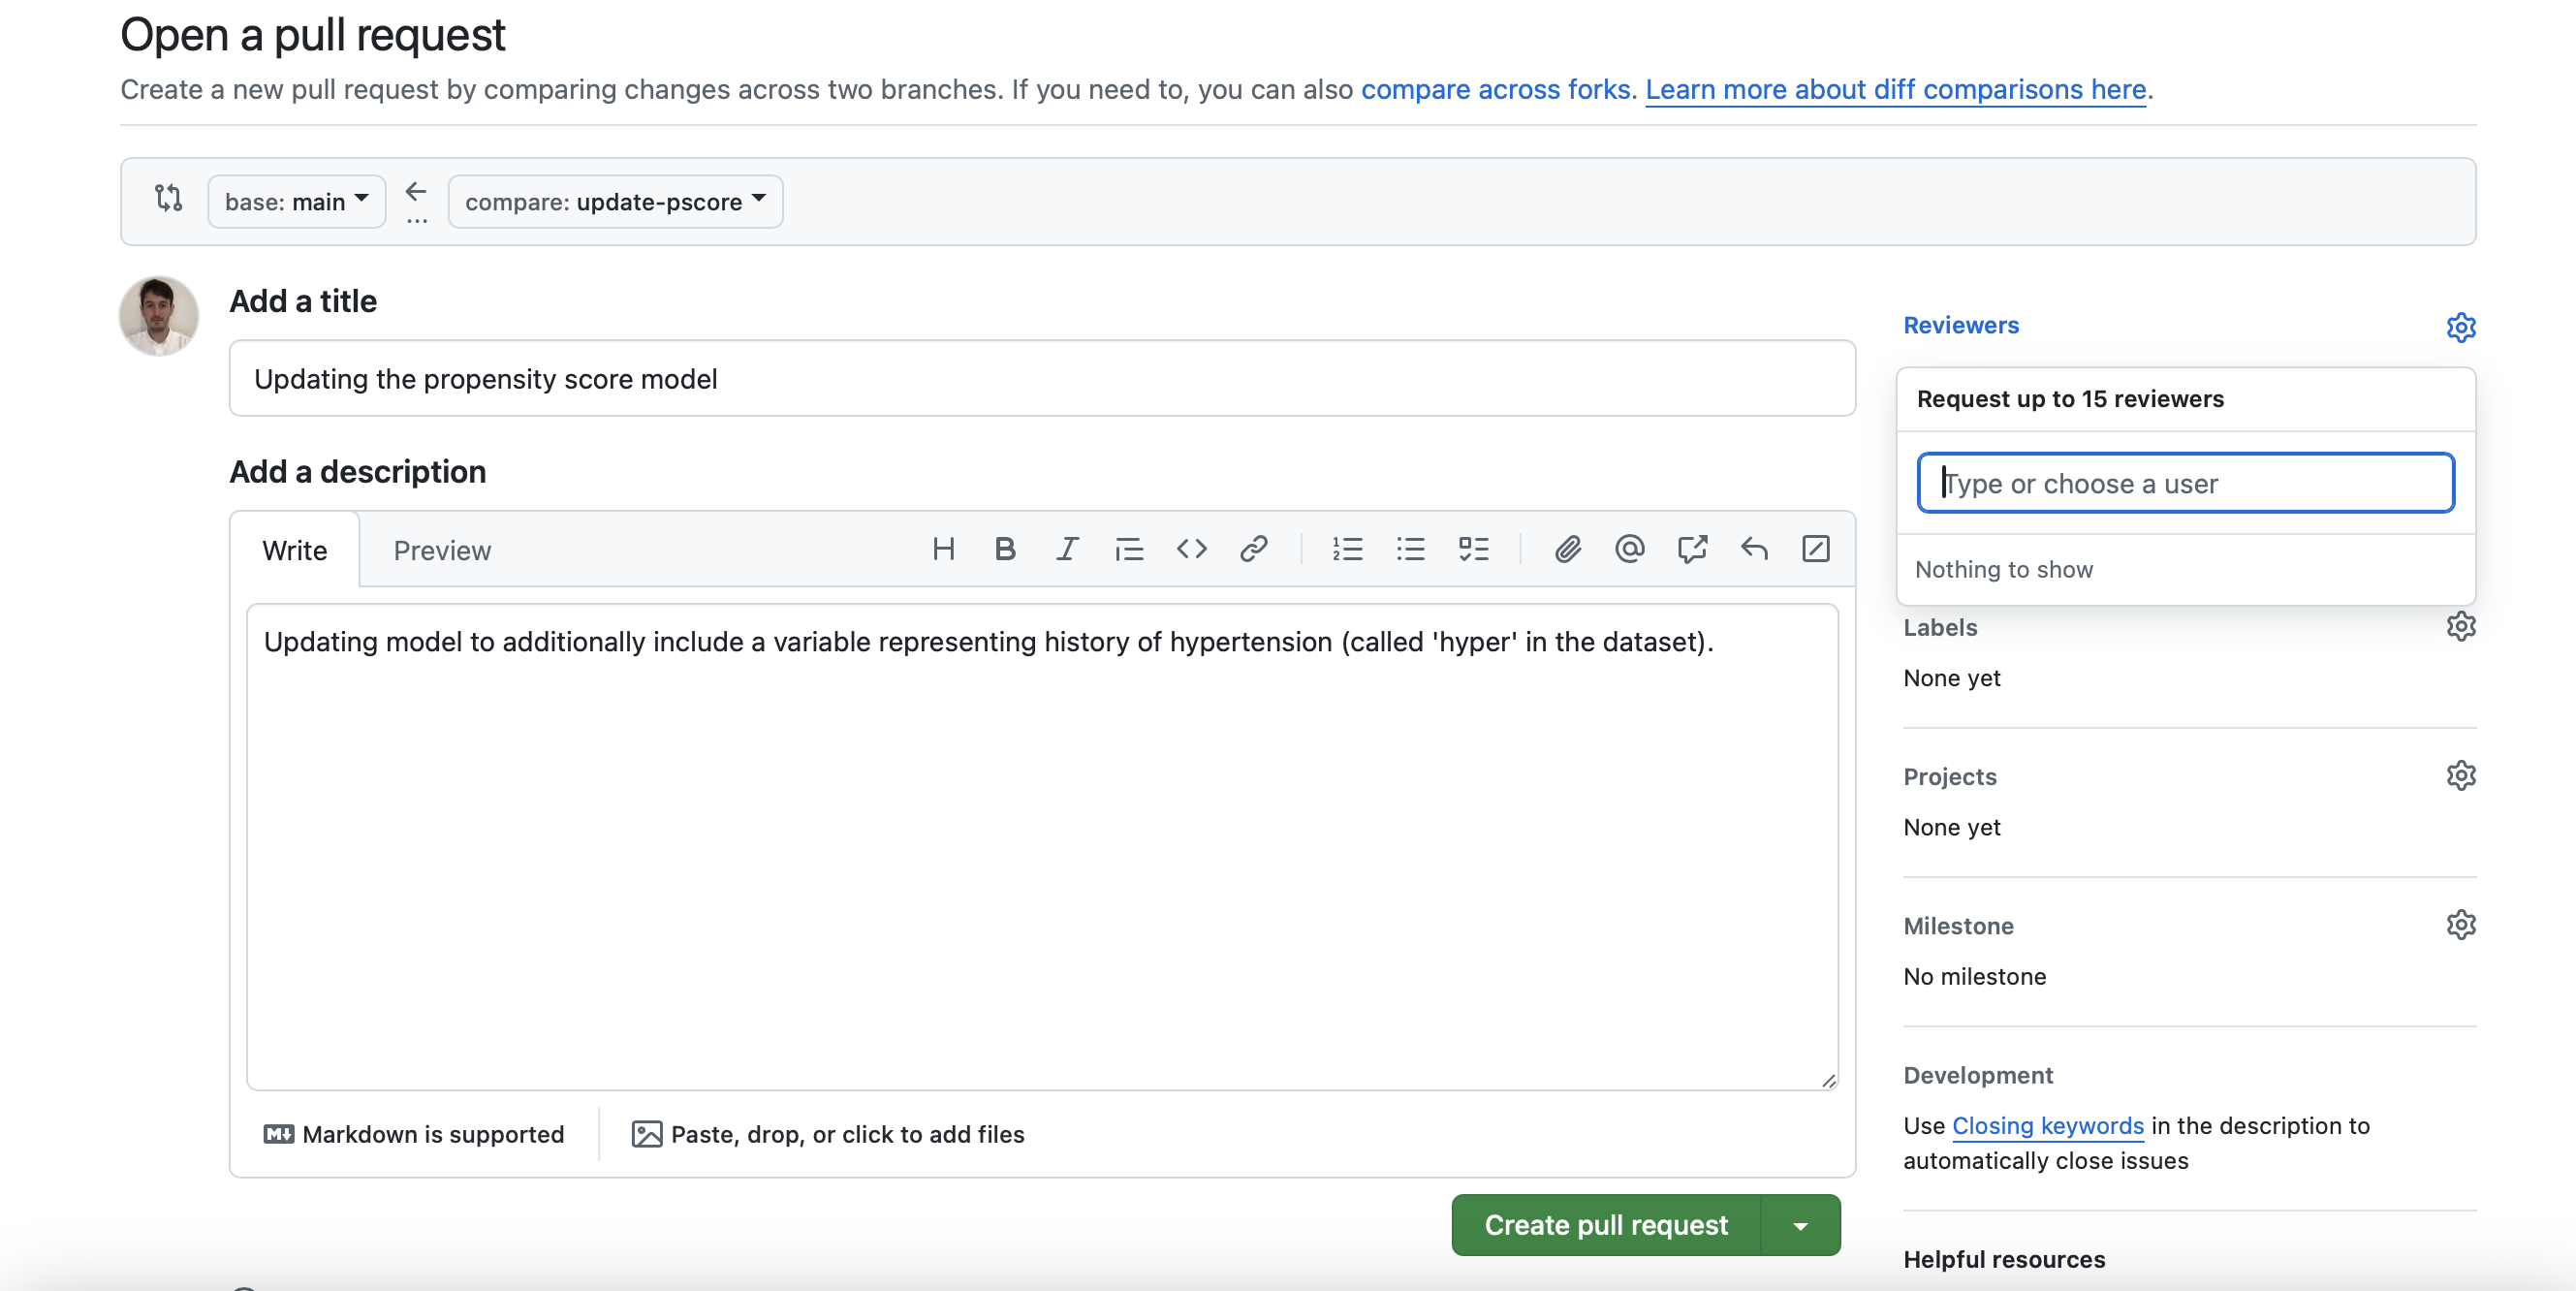Open the Labels gear settings

pos(2460,627)
